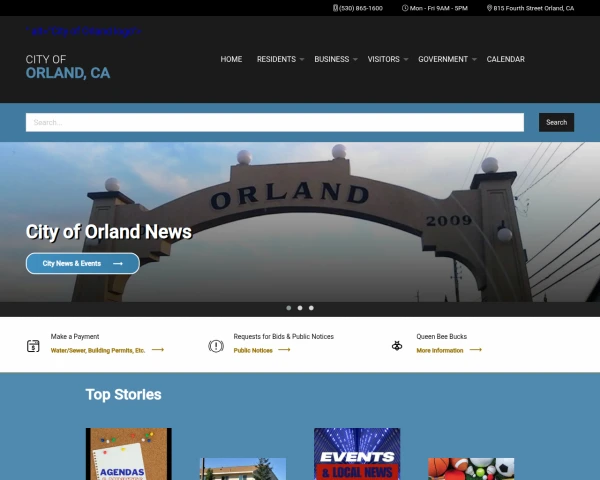
Task: Click the arrow after More Information link
Action: tap(476, 350)
